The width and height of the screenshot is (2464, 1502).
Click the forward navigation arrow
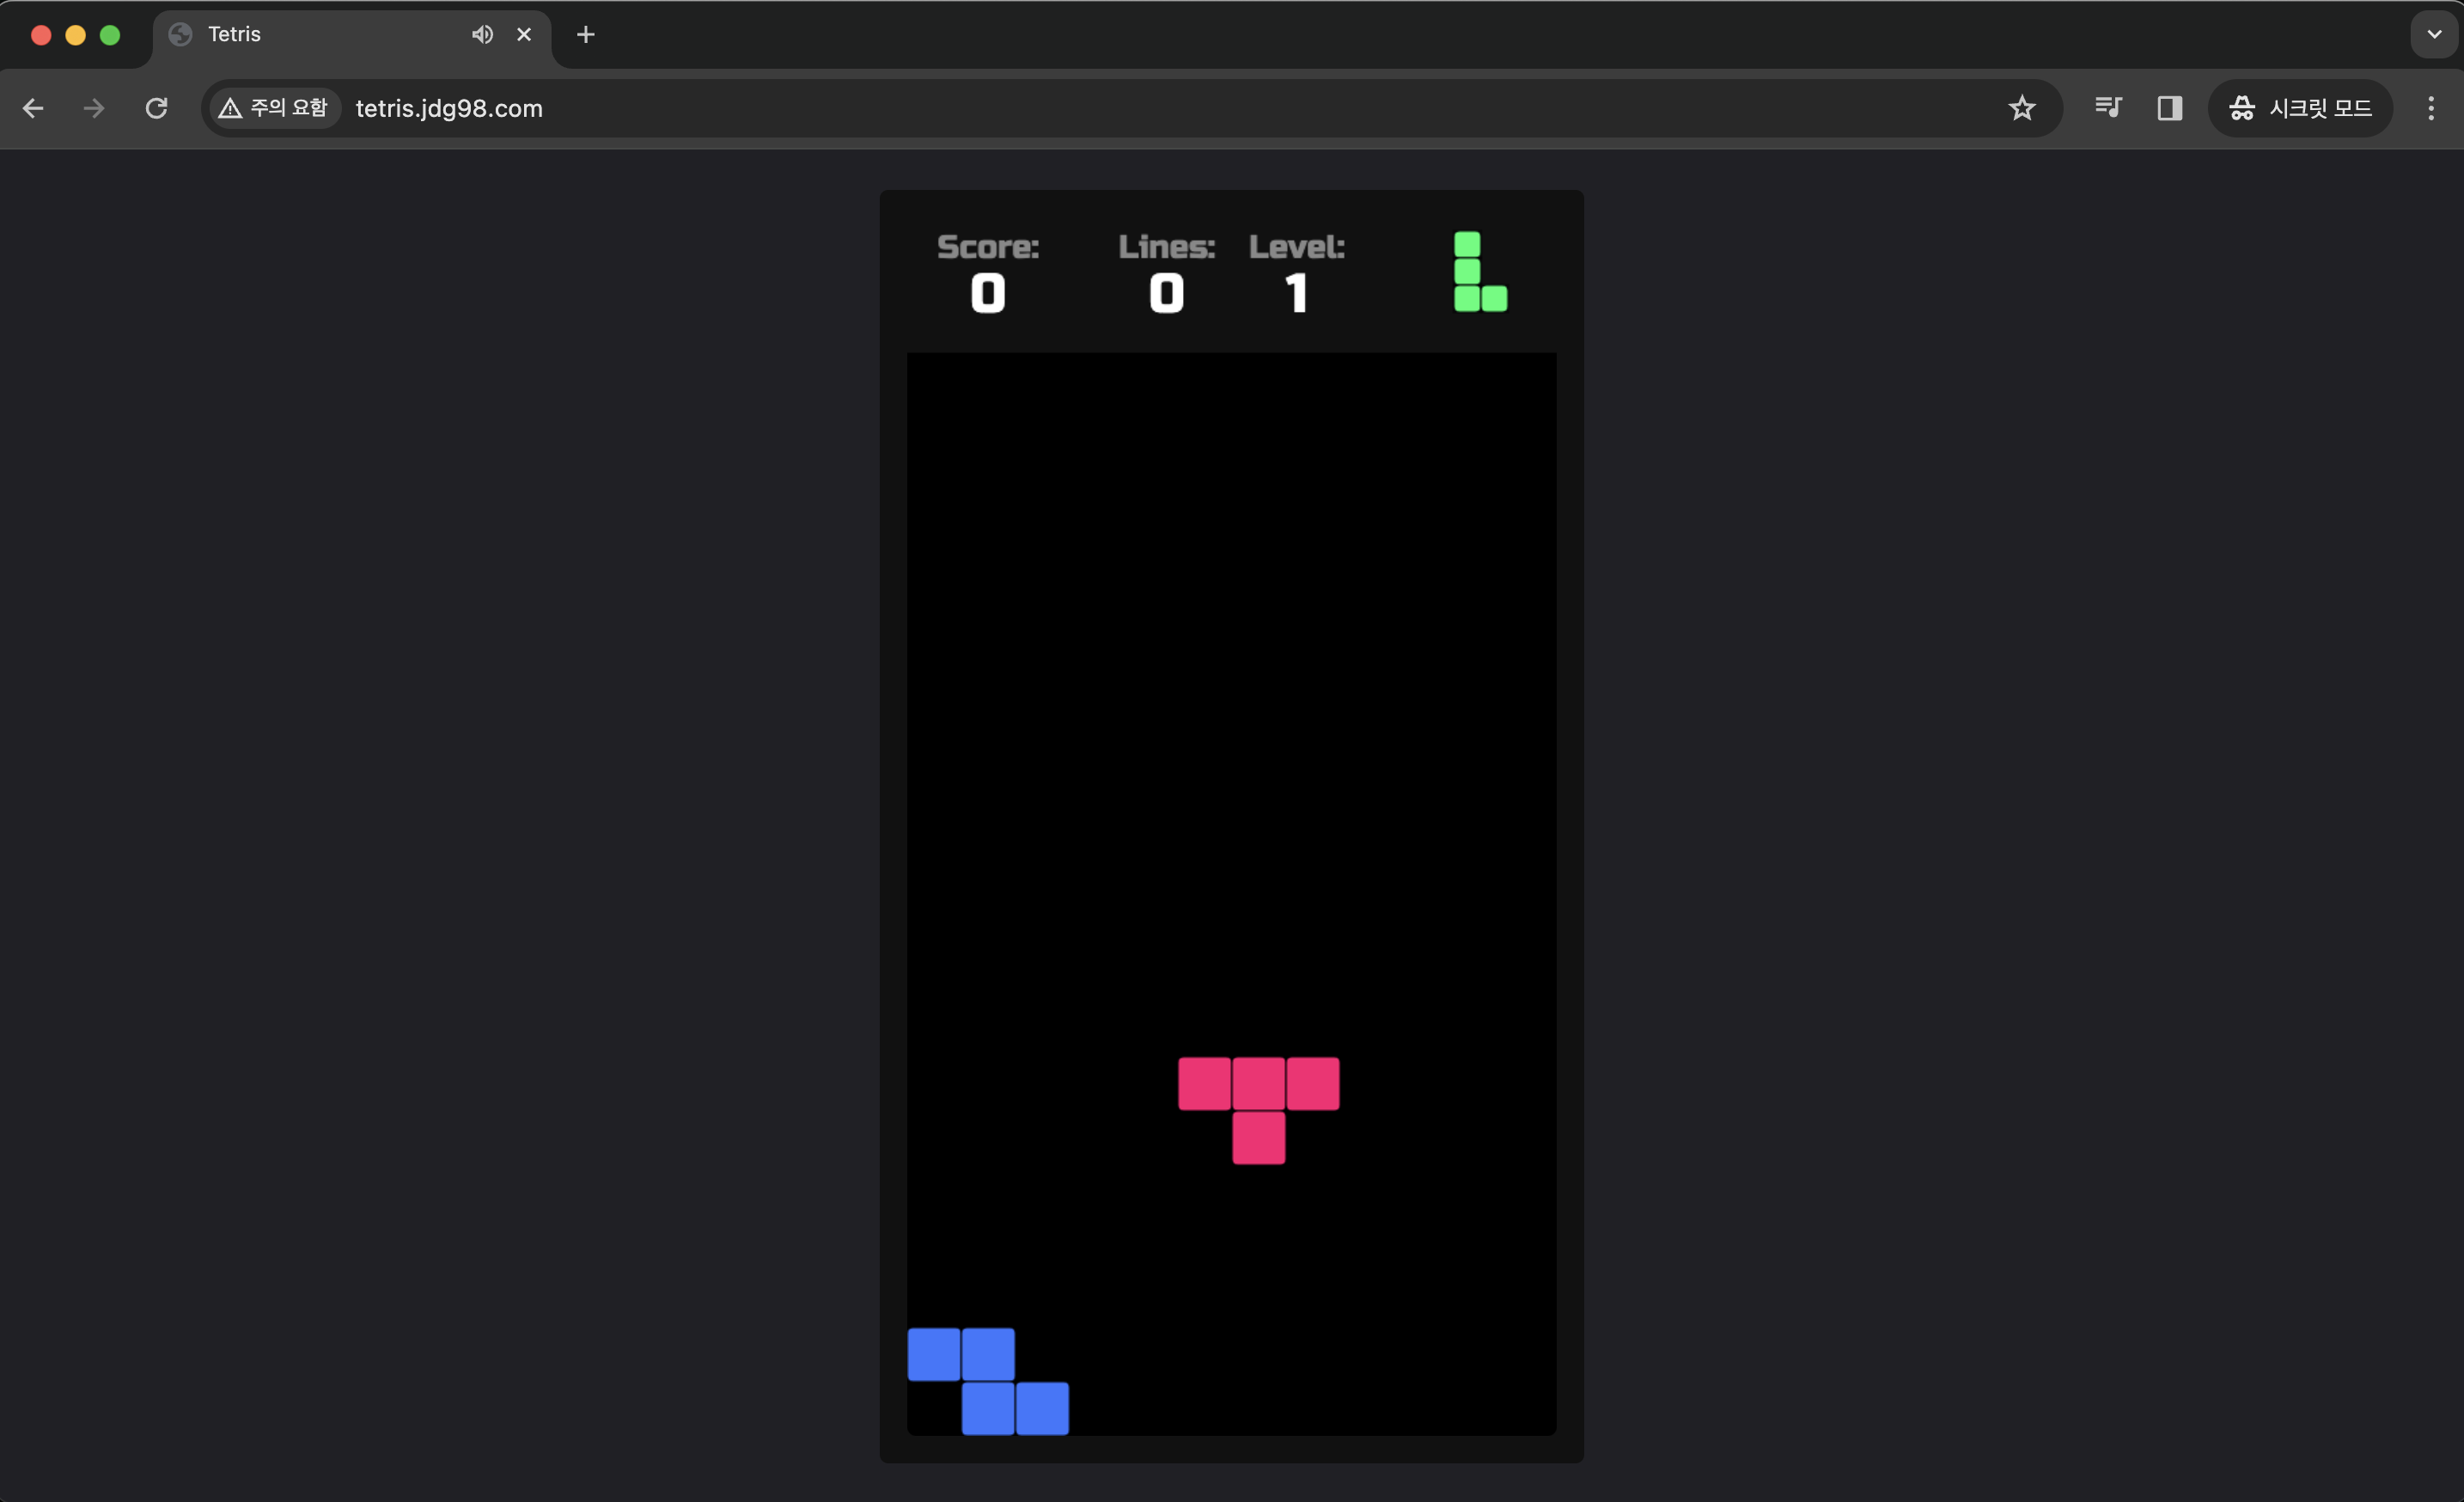pyautogui.click(x=94, y=108)
